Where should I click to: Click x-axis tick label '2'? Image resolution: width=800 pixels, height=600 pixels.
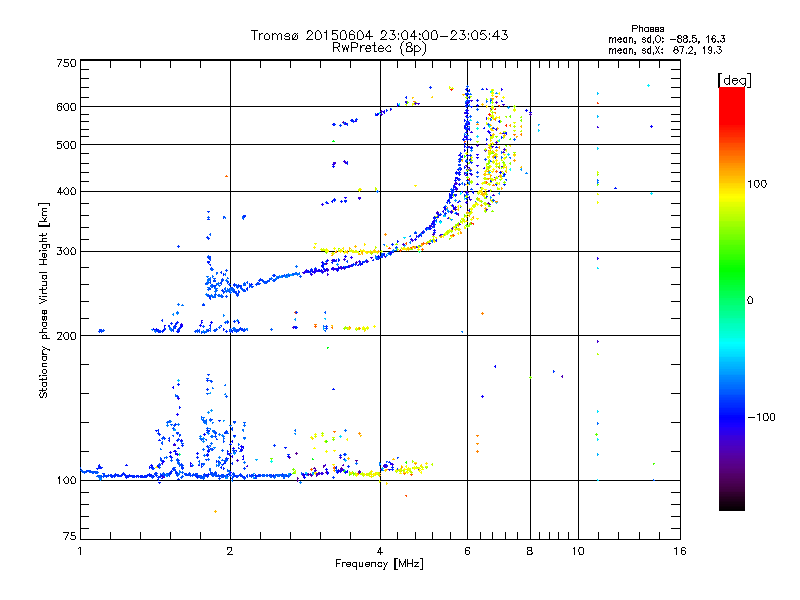pos(230,551)
